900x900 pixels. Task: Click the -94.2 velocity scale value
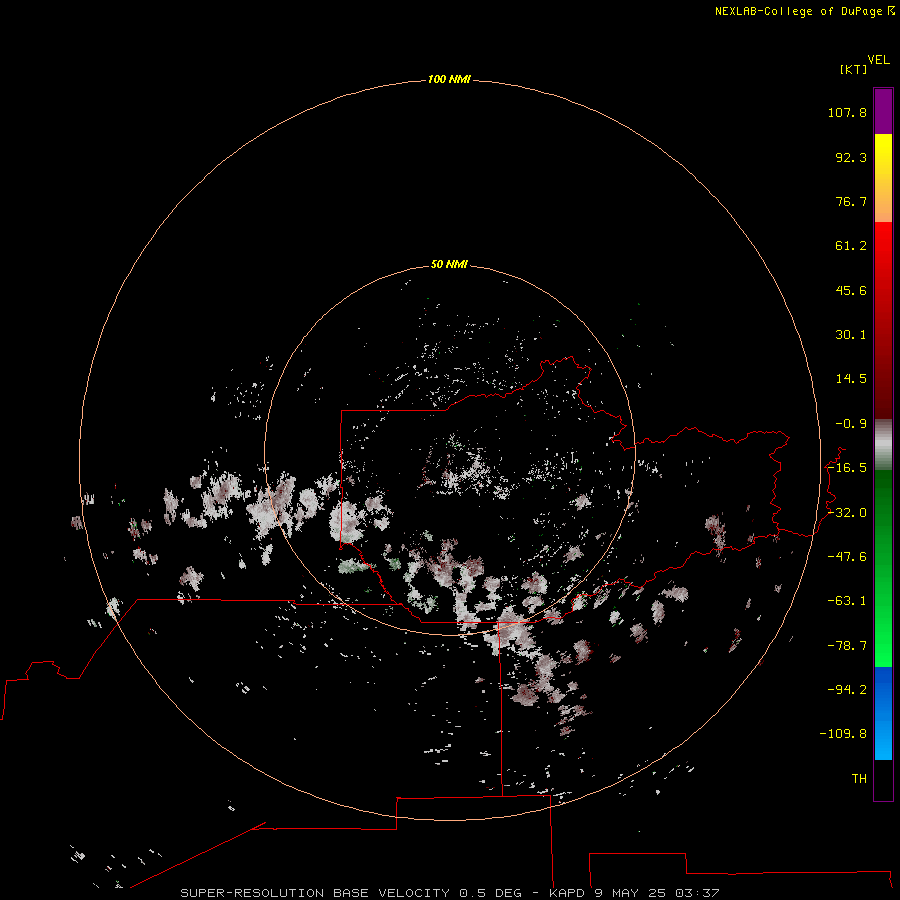pos(847,689)
